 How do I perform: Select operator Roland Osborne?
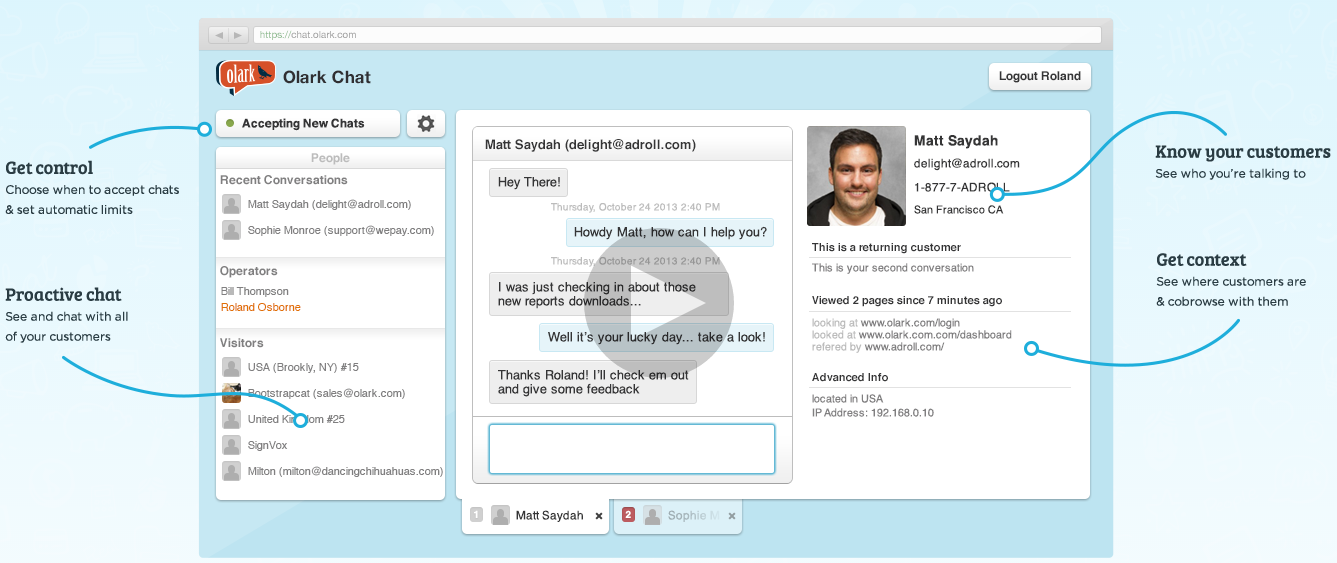click(x=260, y=307)
